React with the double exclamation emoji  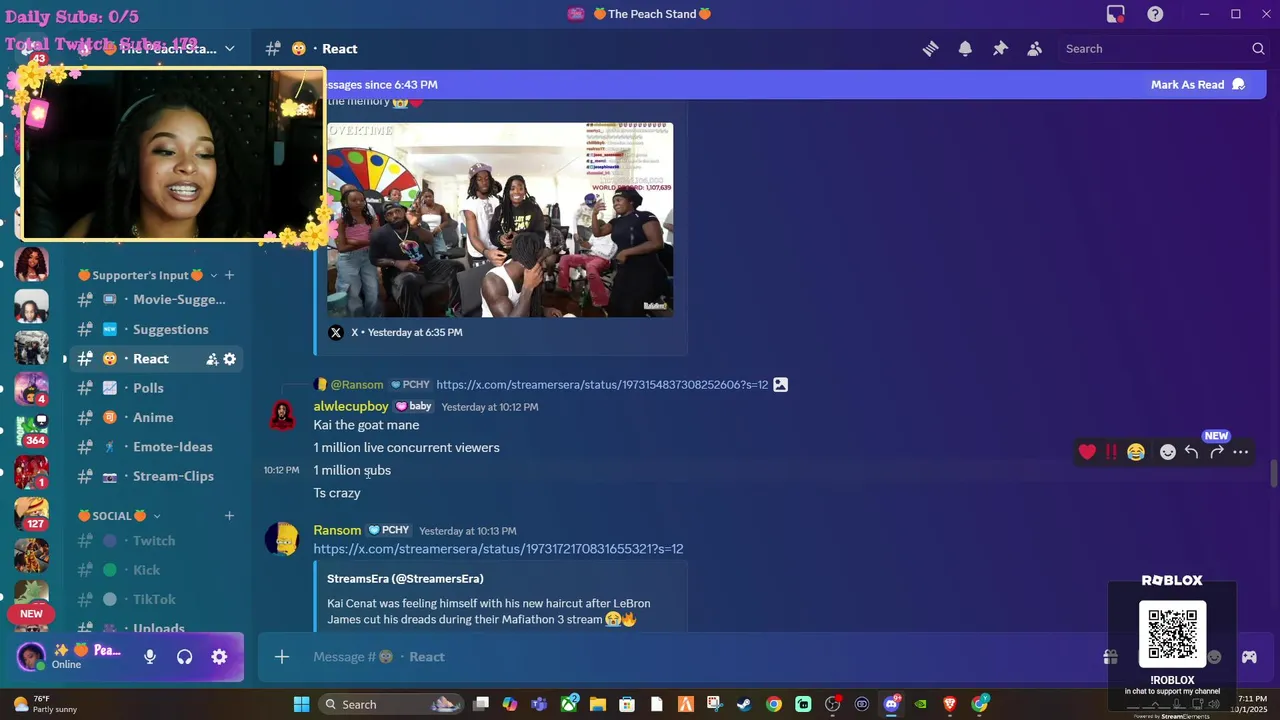click(1111, 452)
